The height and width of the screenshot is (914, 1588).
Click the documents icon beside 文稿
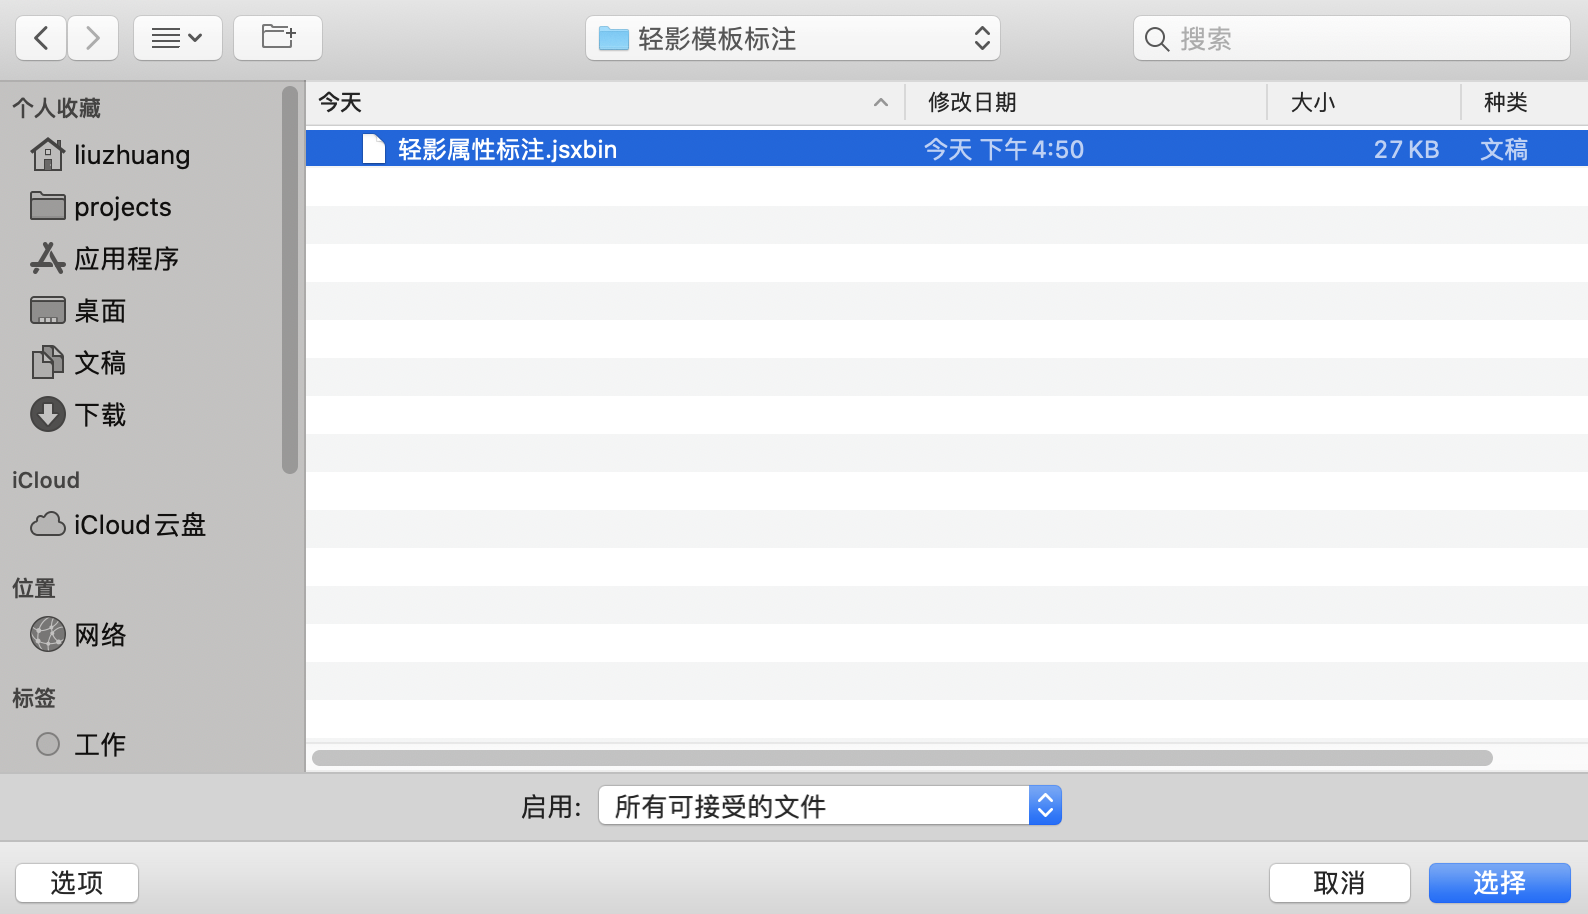click(47, 362)
